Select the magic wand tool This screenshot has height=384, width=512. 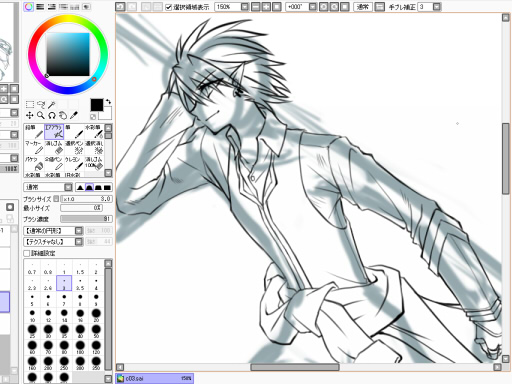click(x=52, y=104)
